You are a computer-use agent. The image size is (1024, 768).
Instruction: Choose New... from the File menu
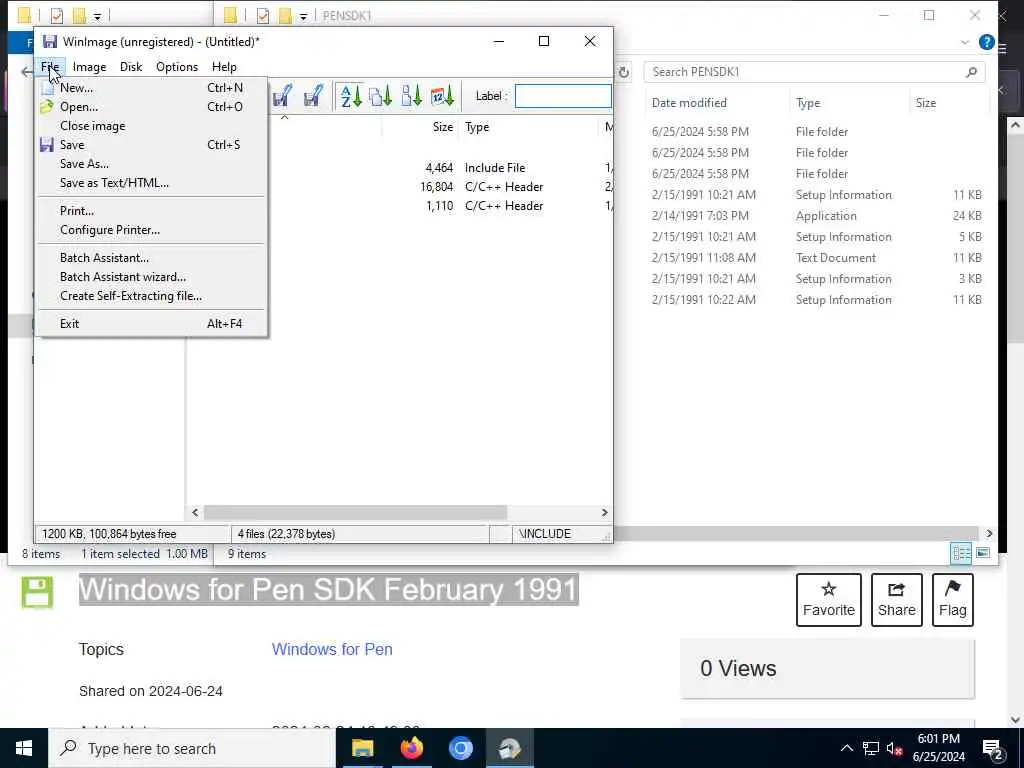(152, 88)
